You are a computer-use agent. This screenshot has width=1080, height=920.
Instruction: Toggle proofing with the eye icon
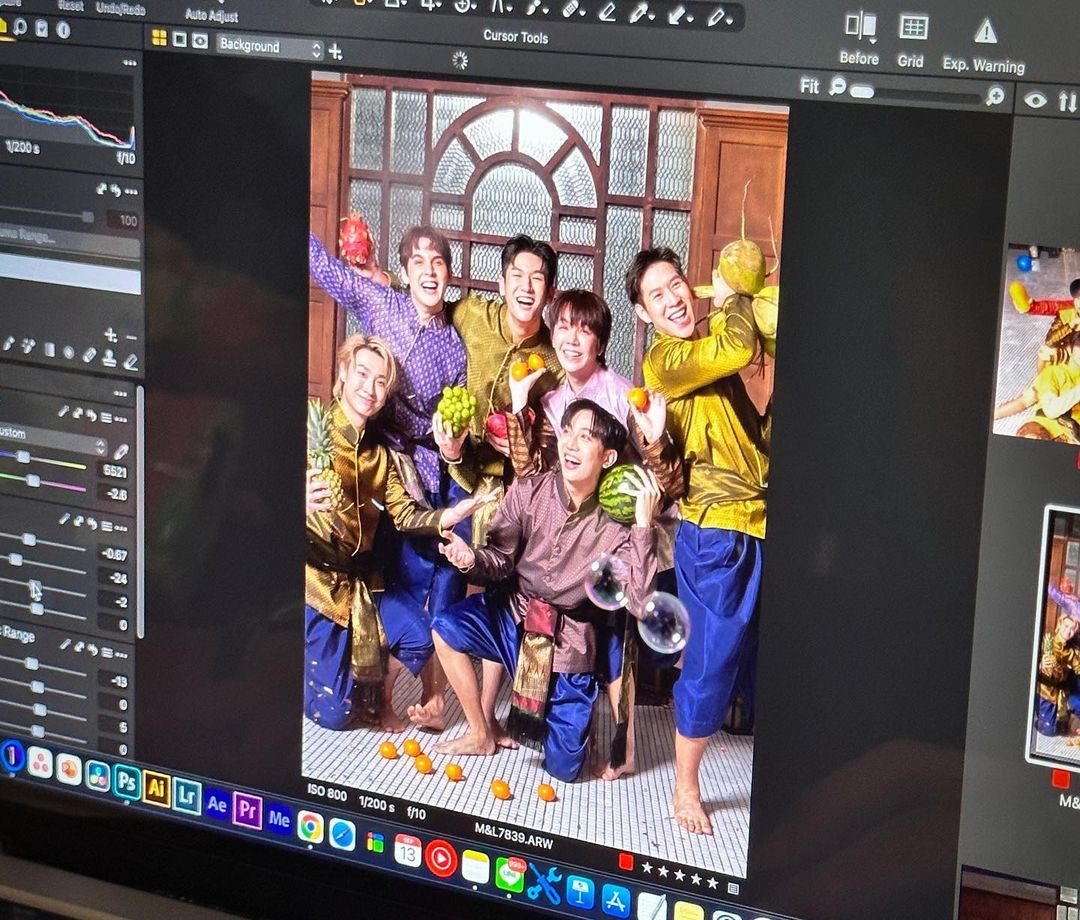tap(1035, 101)
